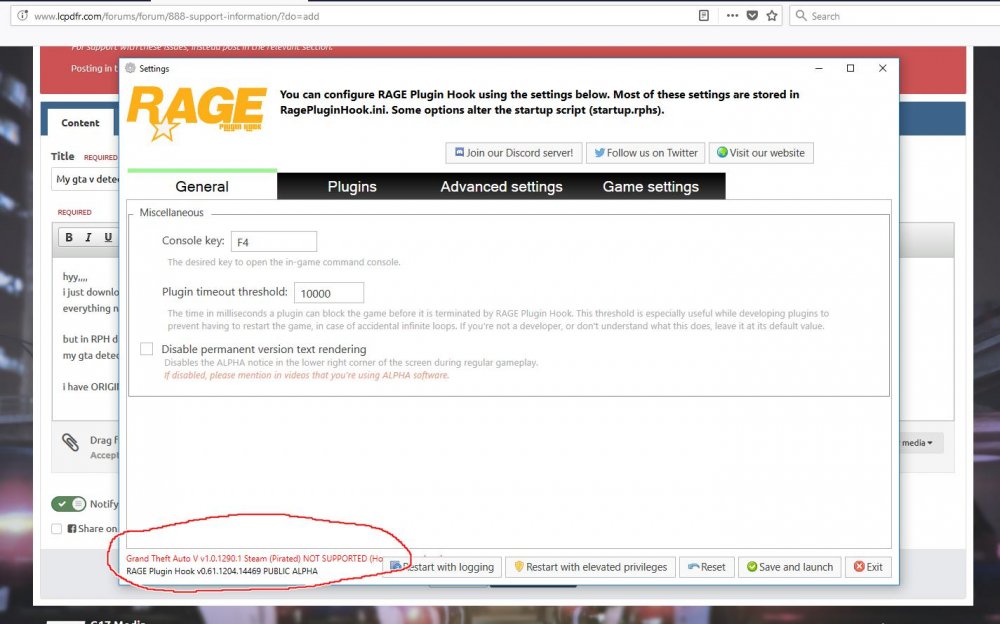Click the Plugin timeout threshold field

(x=328, y=293)
